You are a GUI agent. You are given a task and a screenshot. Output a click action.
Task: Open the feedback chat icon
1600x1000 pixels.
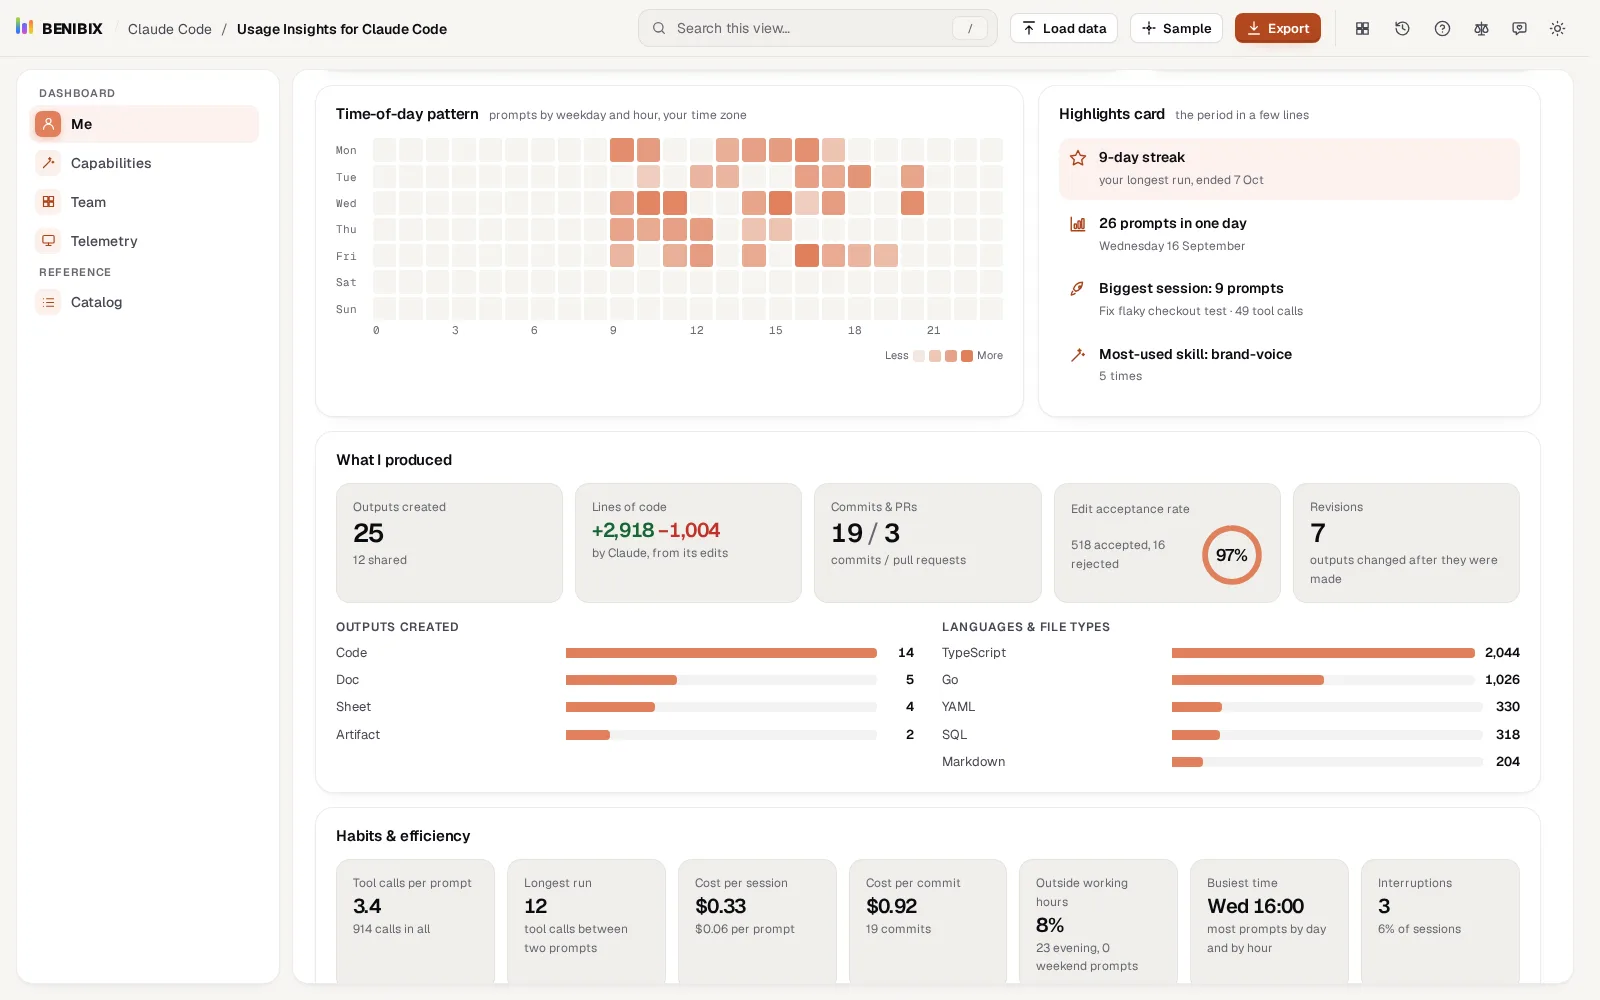coord(1519,29)
